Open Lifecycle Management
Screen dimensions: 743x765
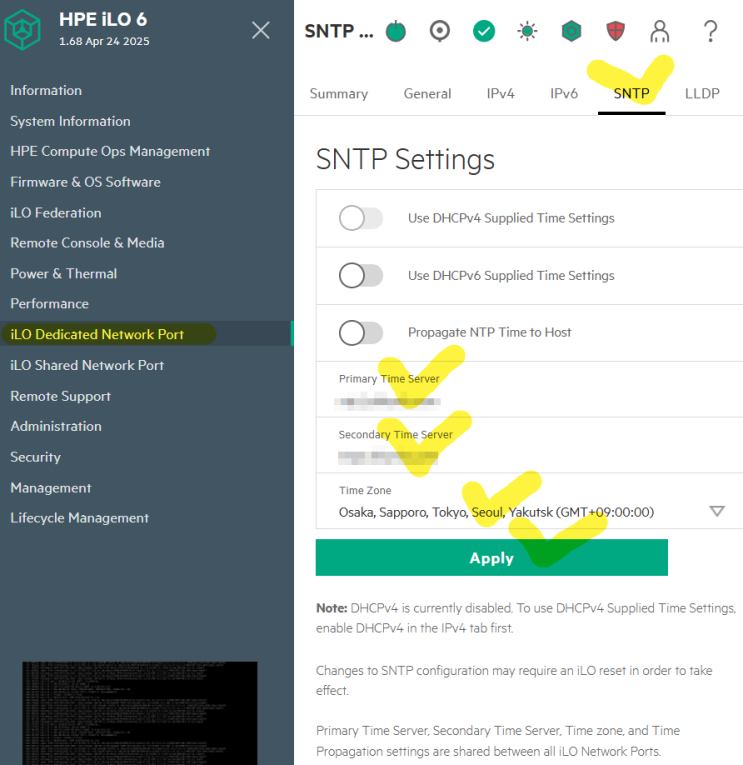pos(80,518)
